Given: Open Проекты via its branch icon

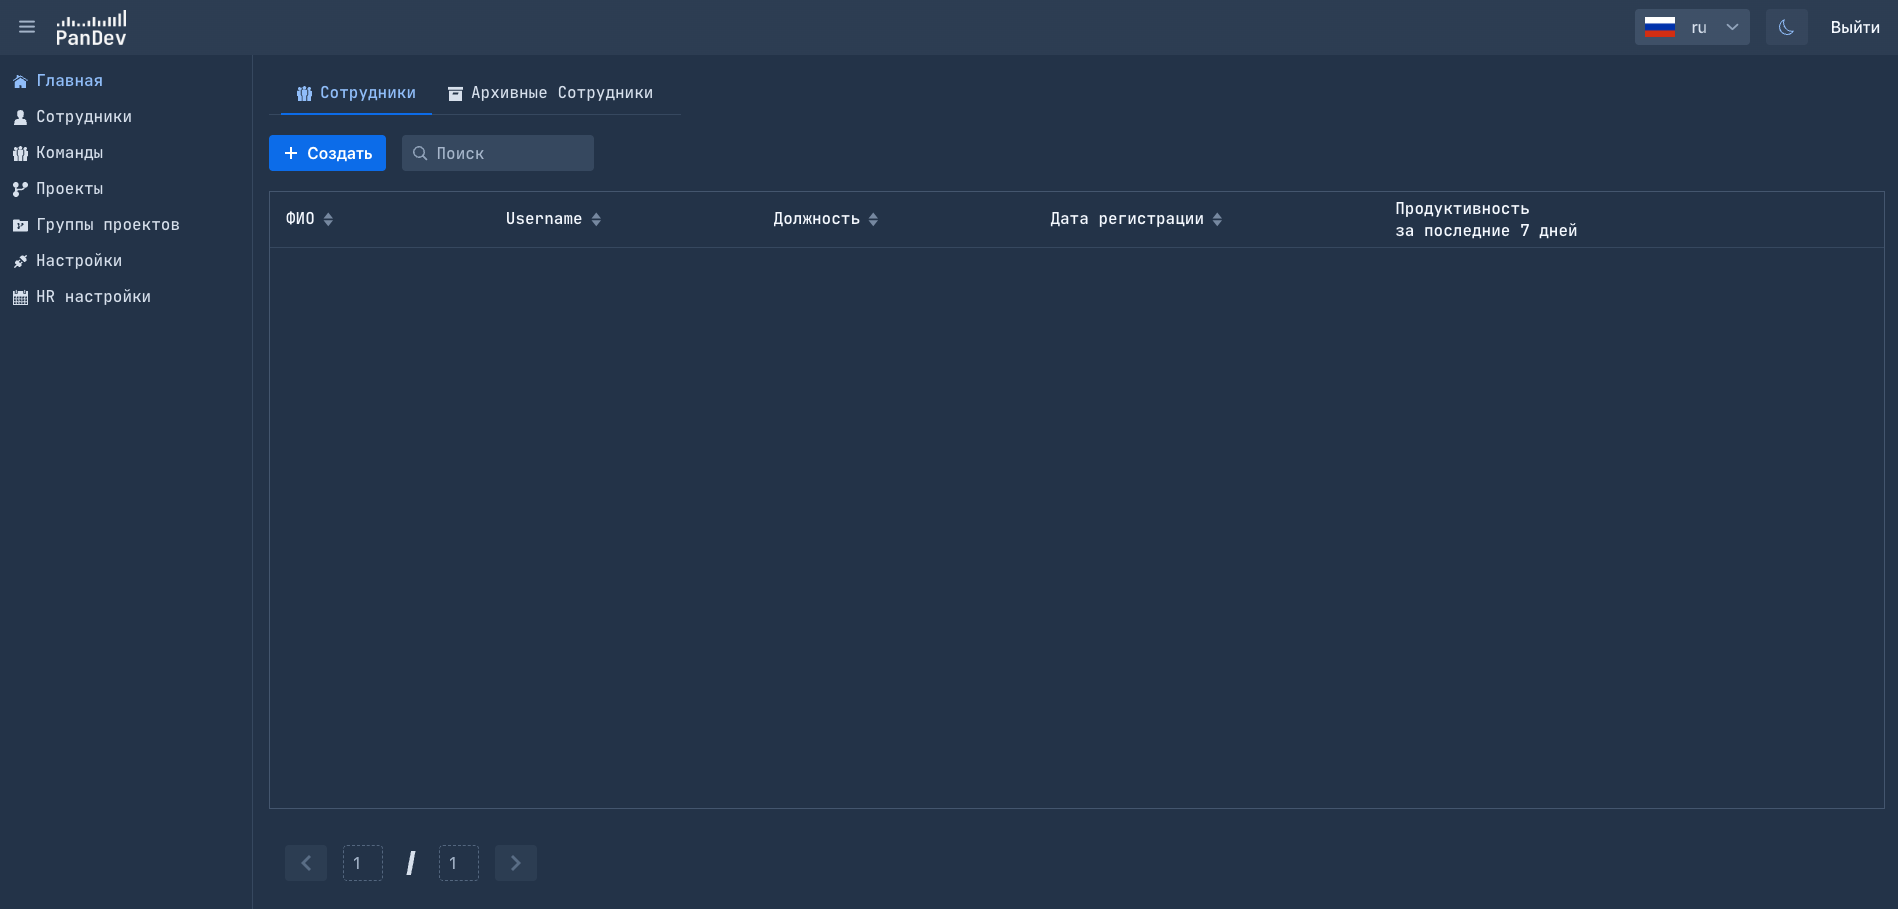Looking at the screenshot, I should tap(19, 189).
